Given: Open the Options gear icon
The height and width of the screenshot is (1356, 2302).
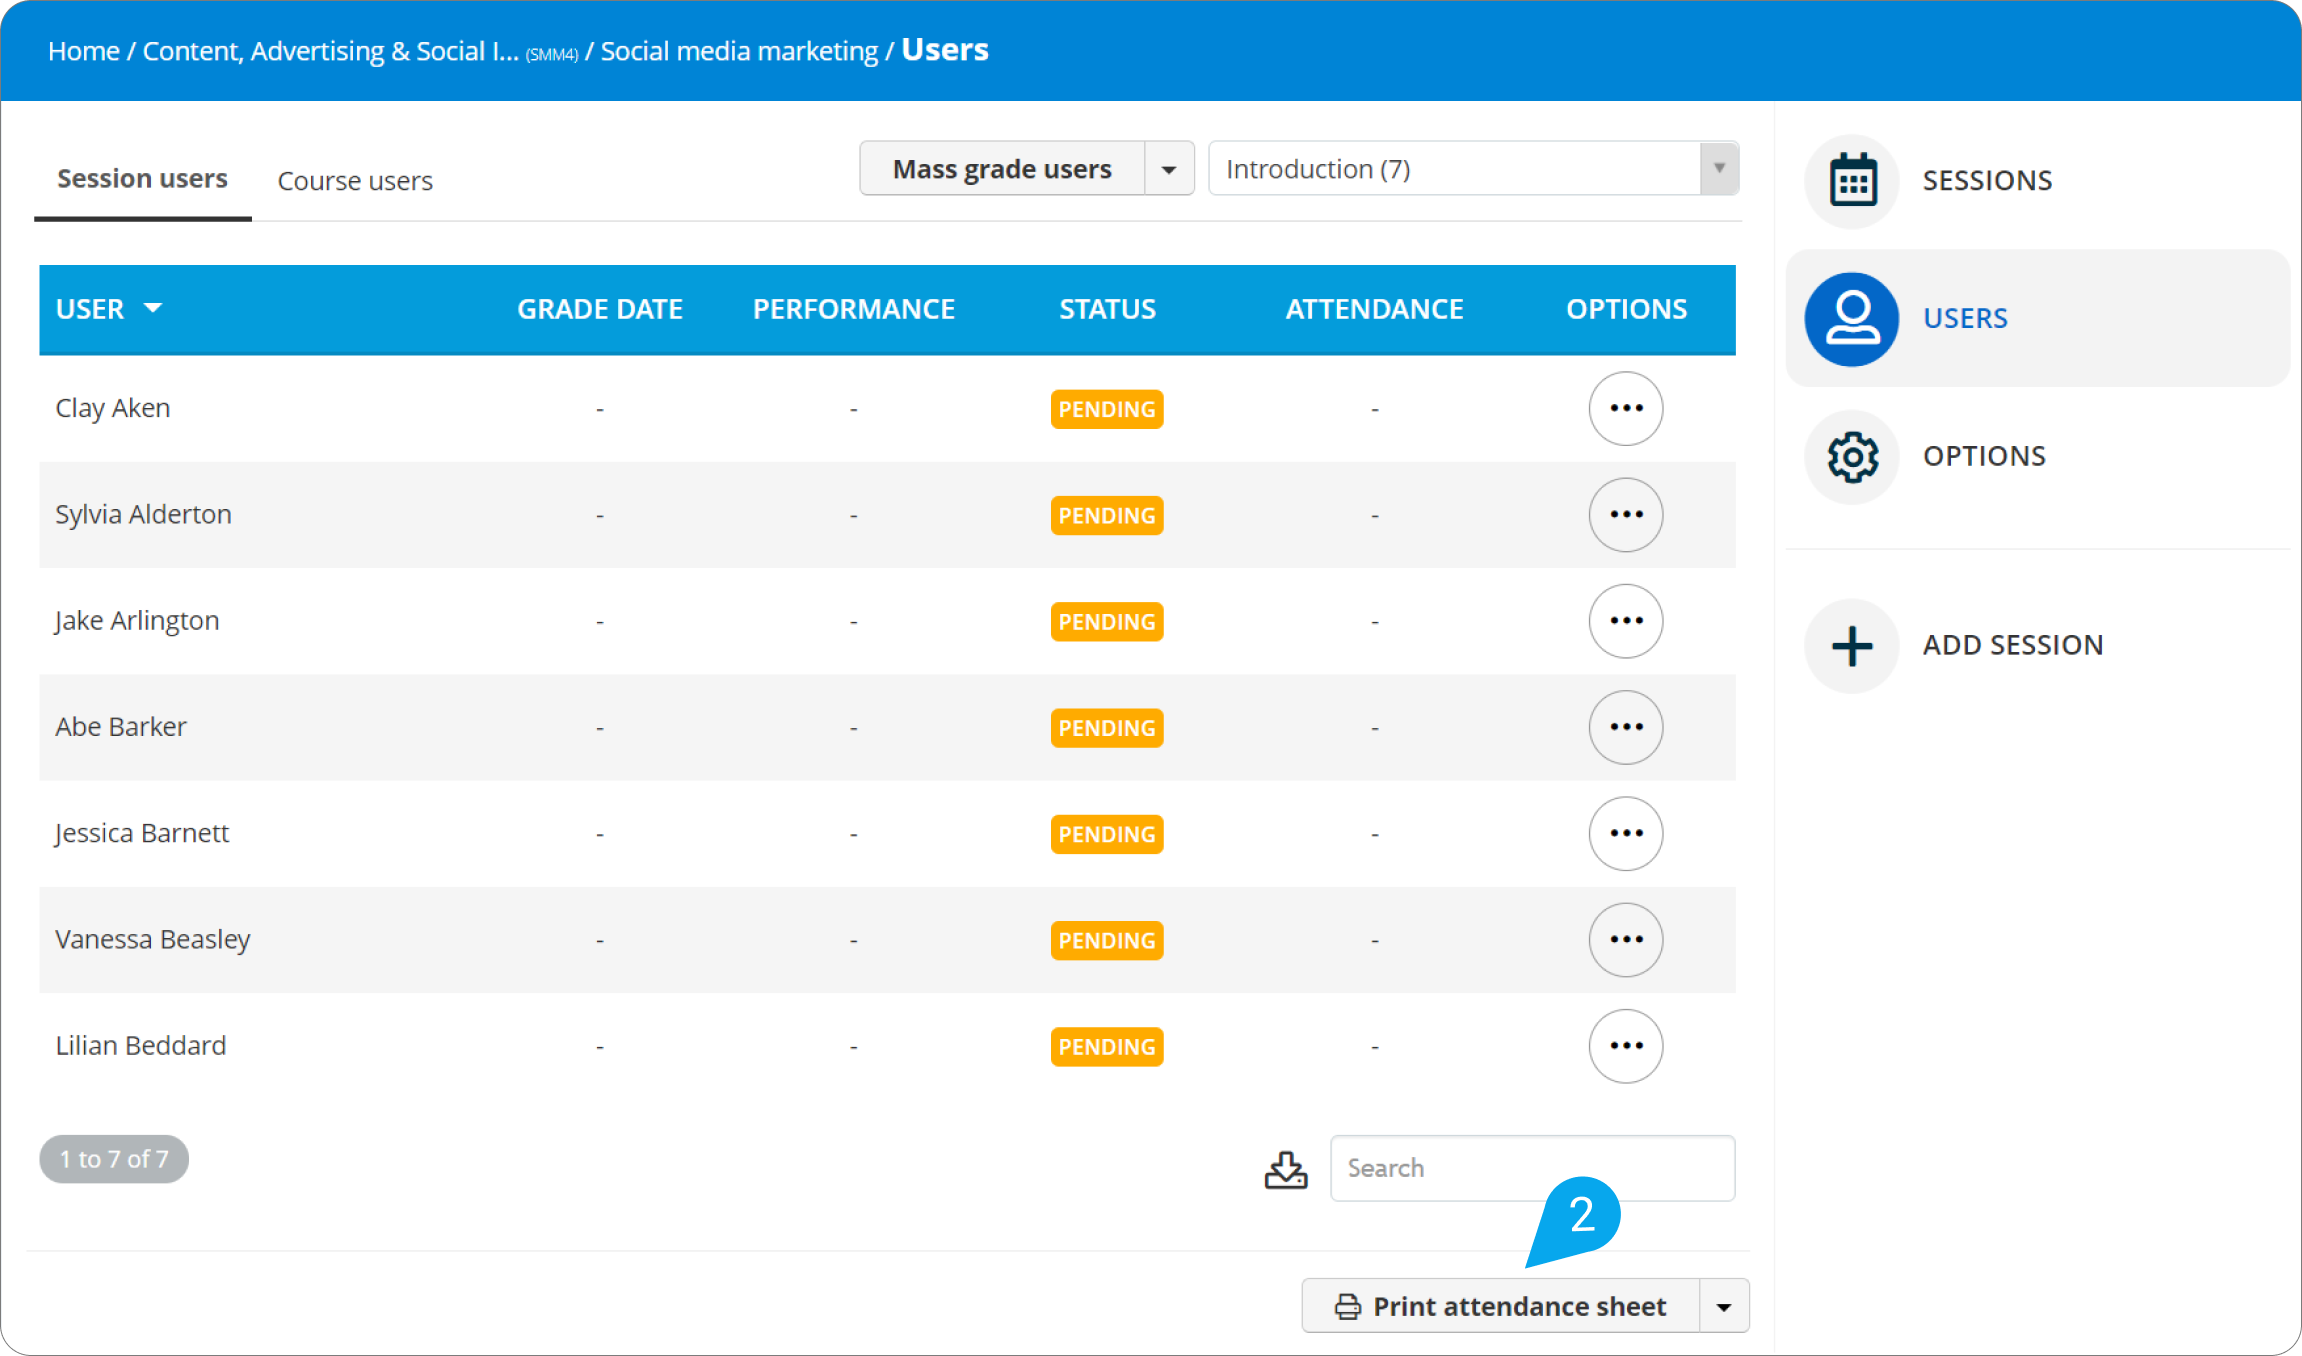Looking at the screenshot, I should 1852,457.
